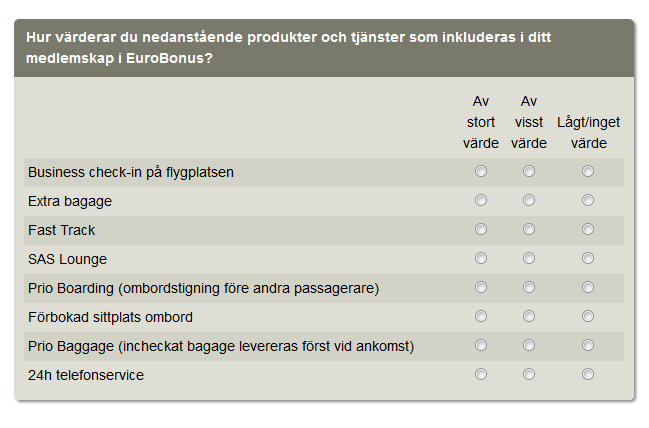
Task: Rate Business check-in as 'Av visst värde'
Action: tap(529, 171)
